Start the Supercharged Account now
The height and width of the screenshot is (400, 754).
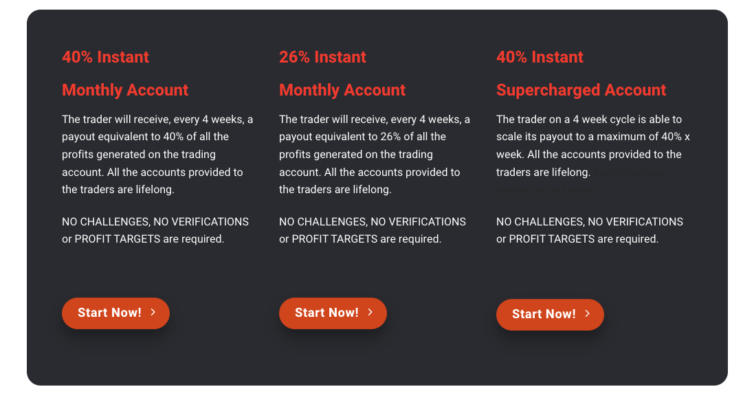click(x=550, y=314)
